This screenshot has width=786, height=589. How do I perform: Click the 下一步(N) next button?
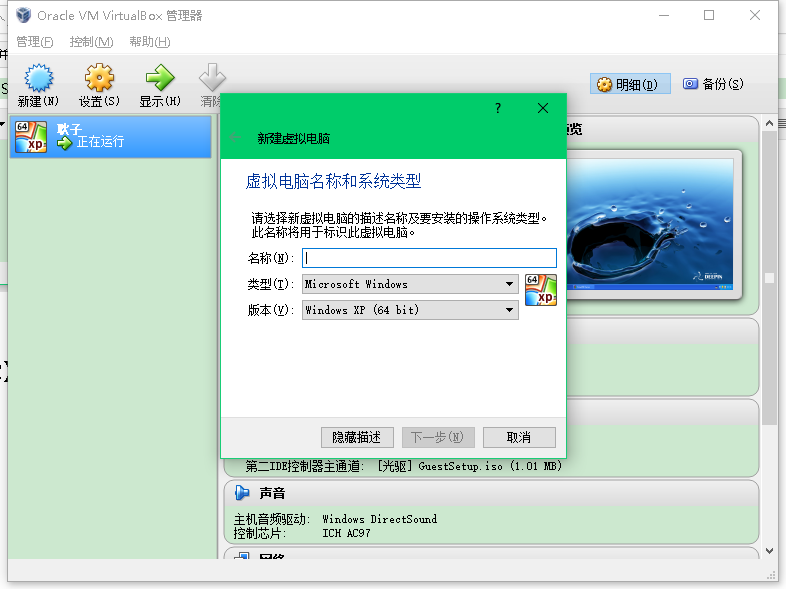pyautogui.click(x=438, y=437)
